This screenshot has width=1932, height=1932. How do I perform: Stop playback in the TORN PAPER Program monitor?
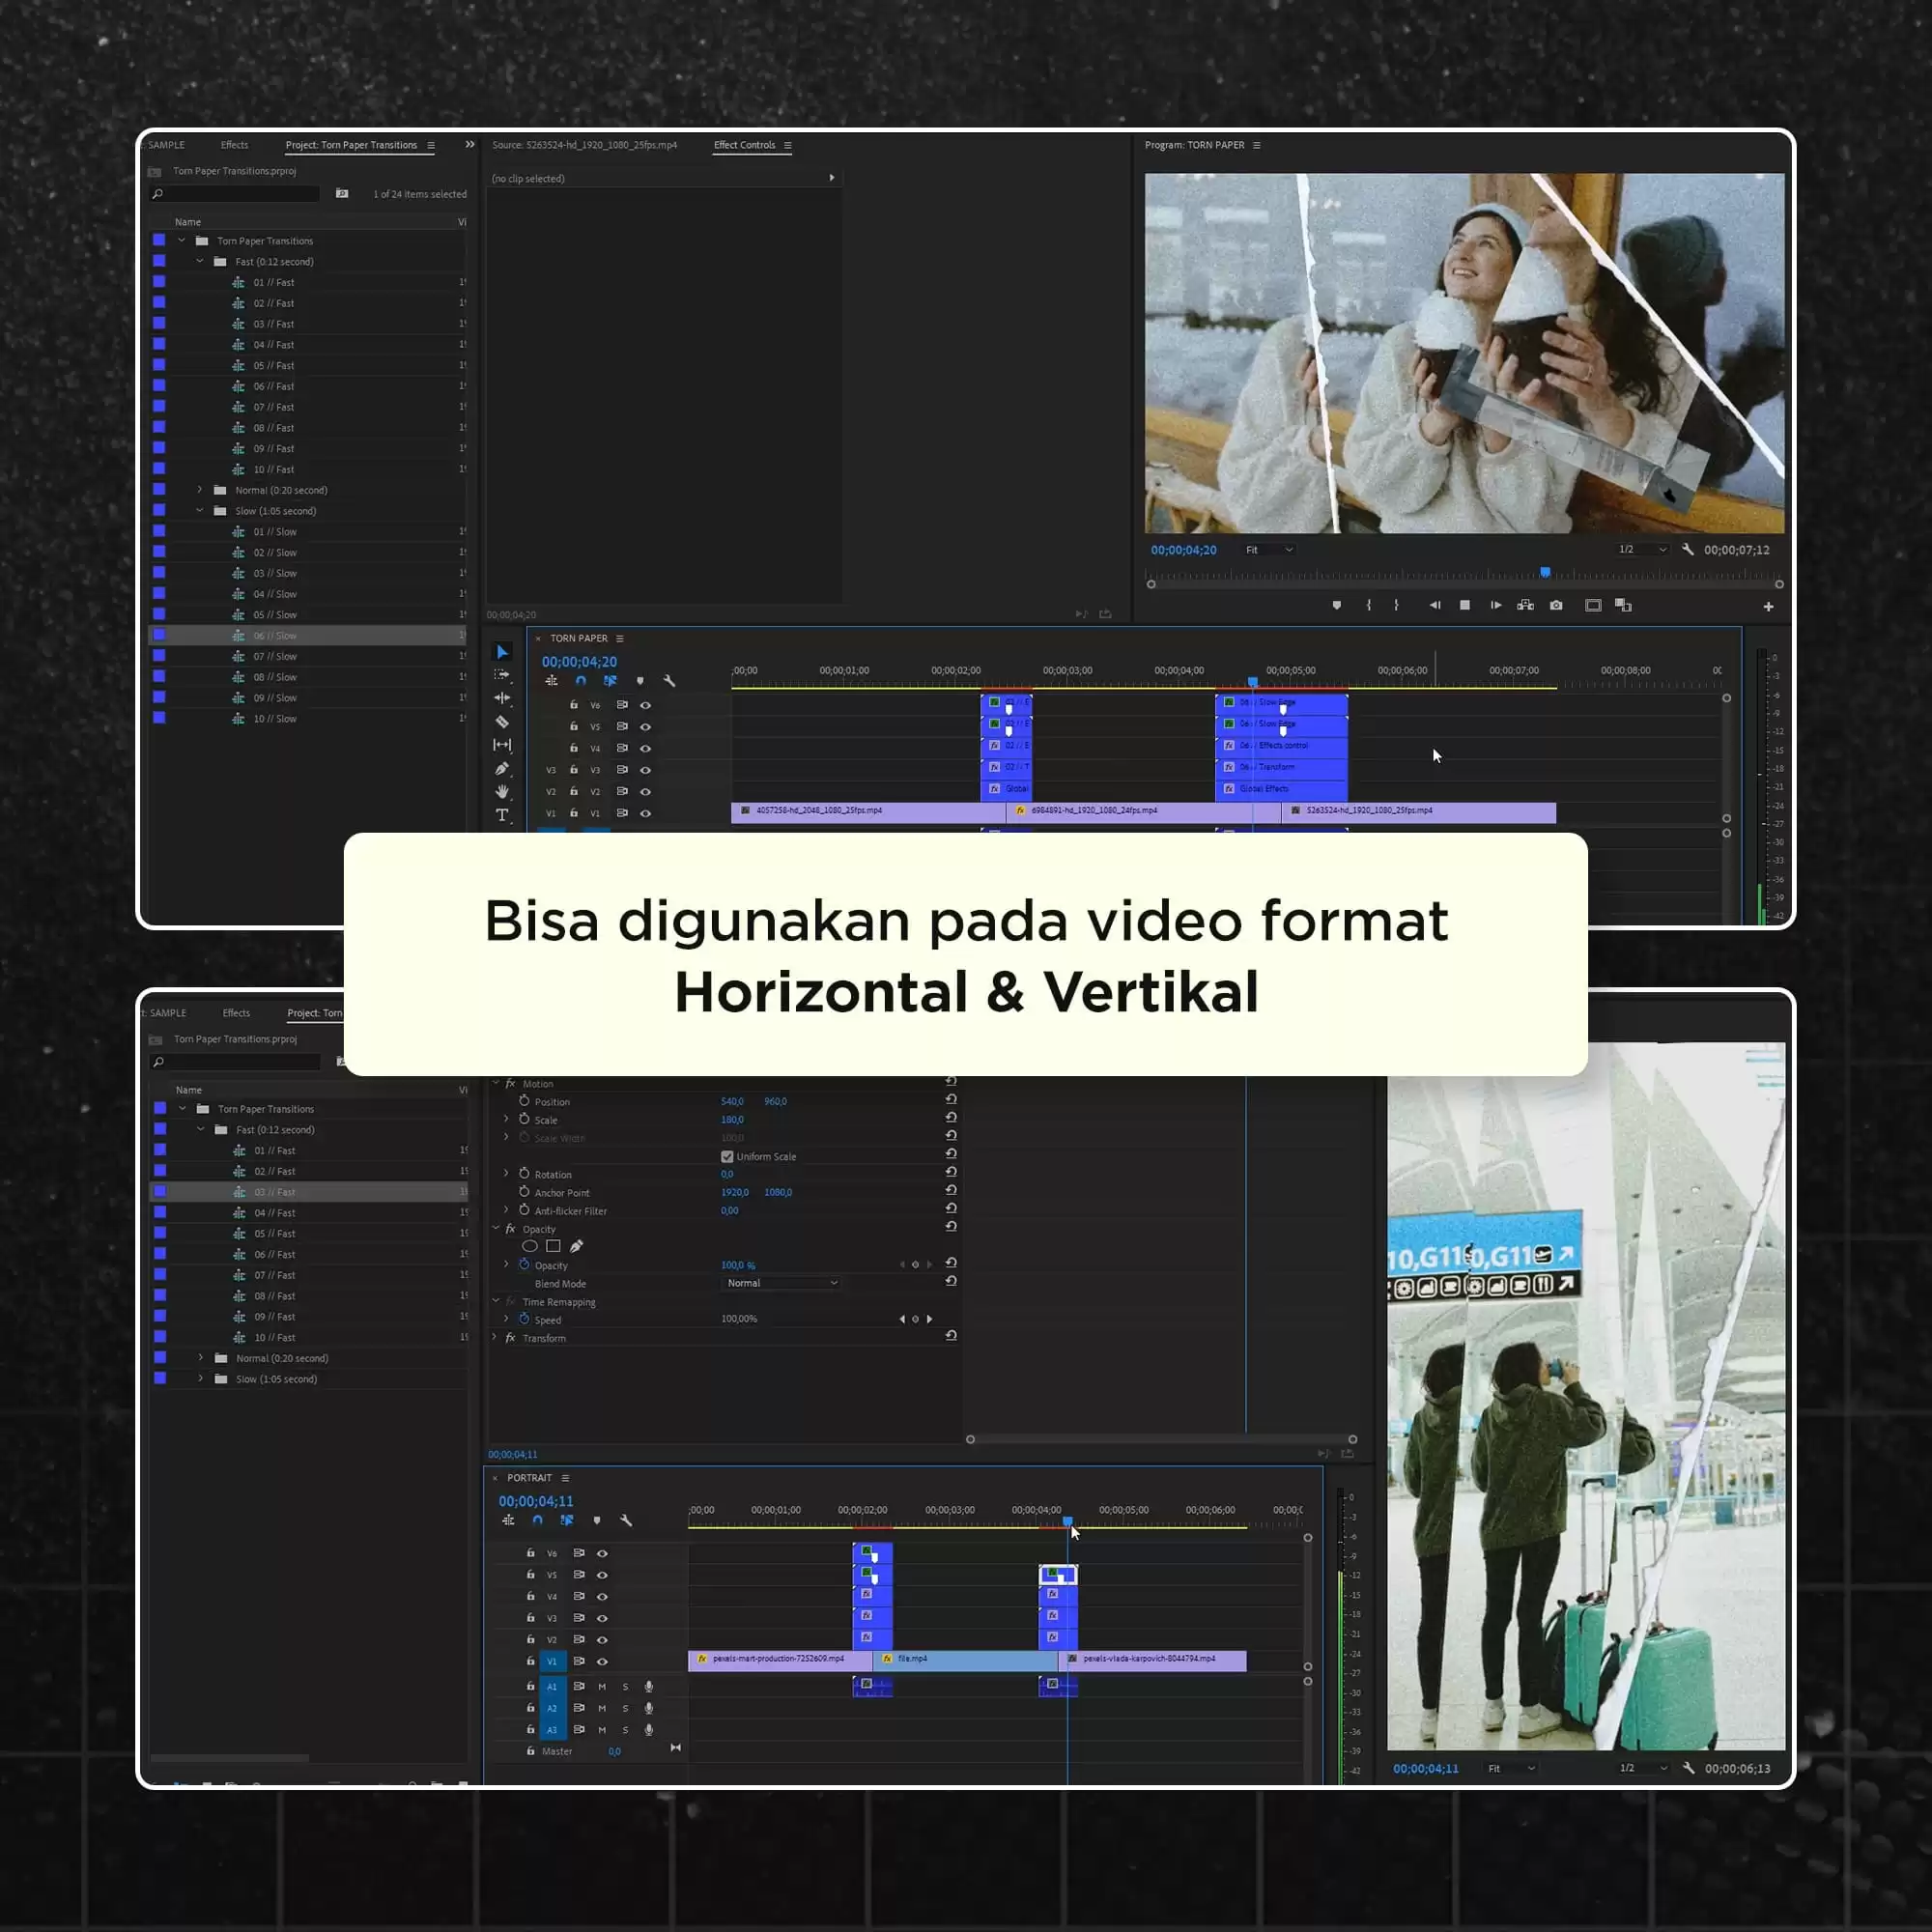[1465, 605]
